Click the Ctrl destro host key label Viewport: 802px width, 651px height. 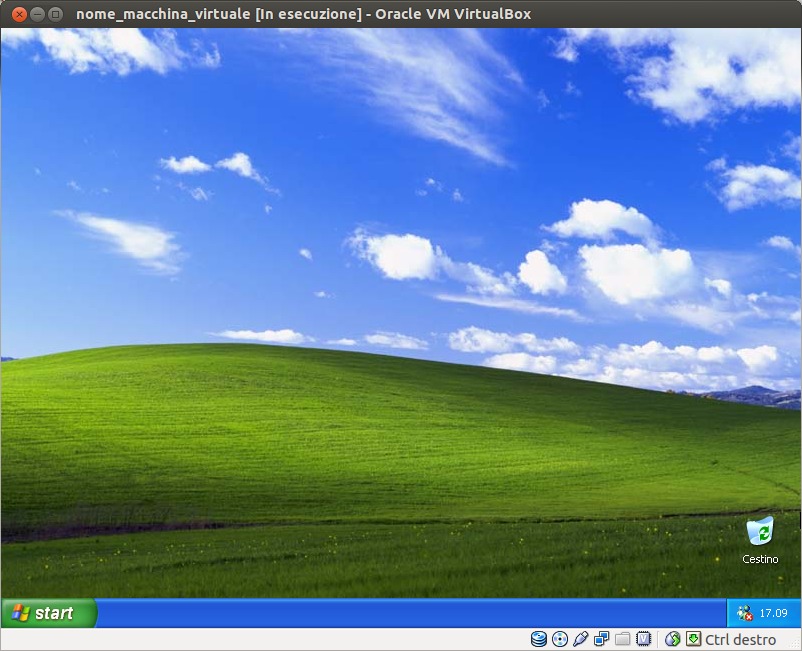[740, 639]
